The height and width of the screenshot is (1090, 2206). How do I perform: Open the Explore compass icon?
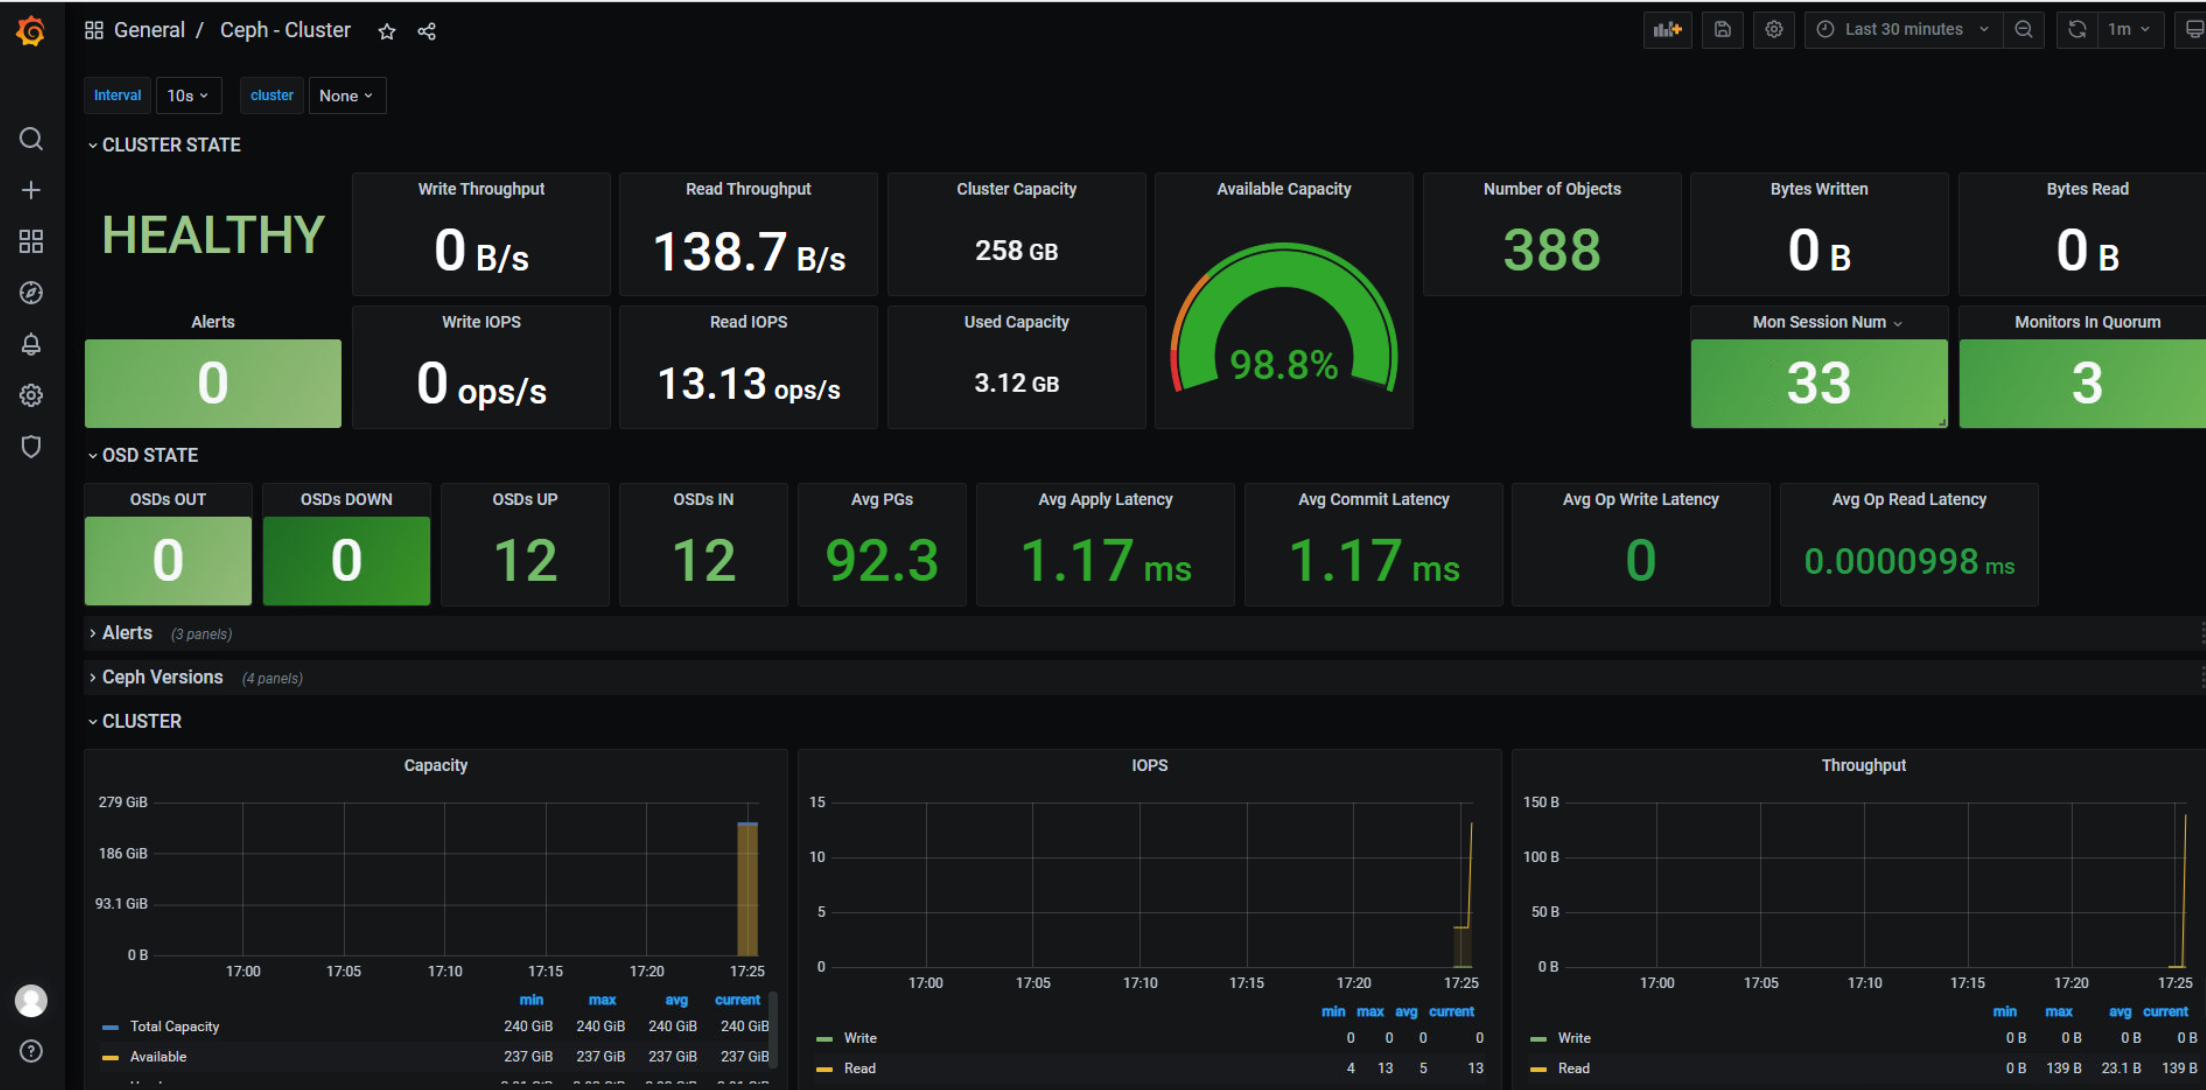pyautogui.click(x=31, y=293)
